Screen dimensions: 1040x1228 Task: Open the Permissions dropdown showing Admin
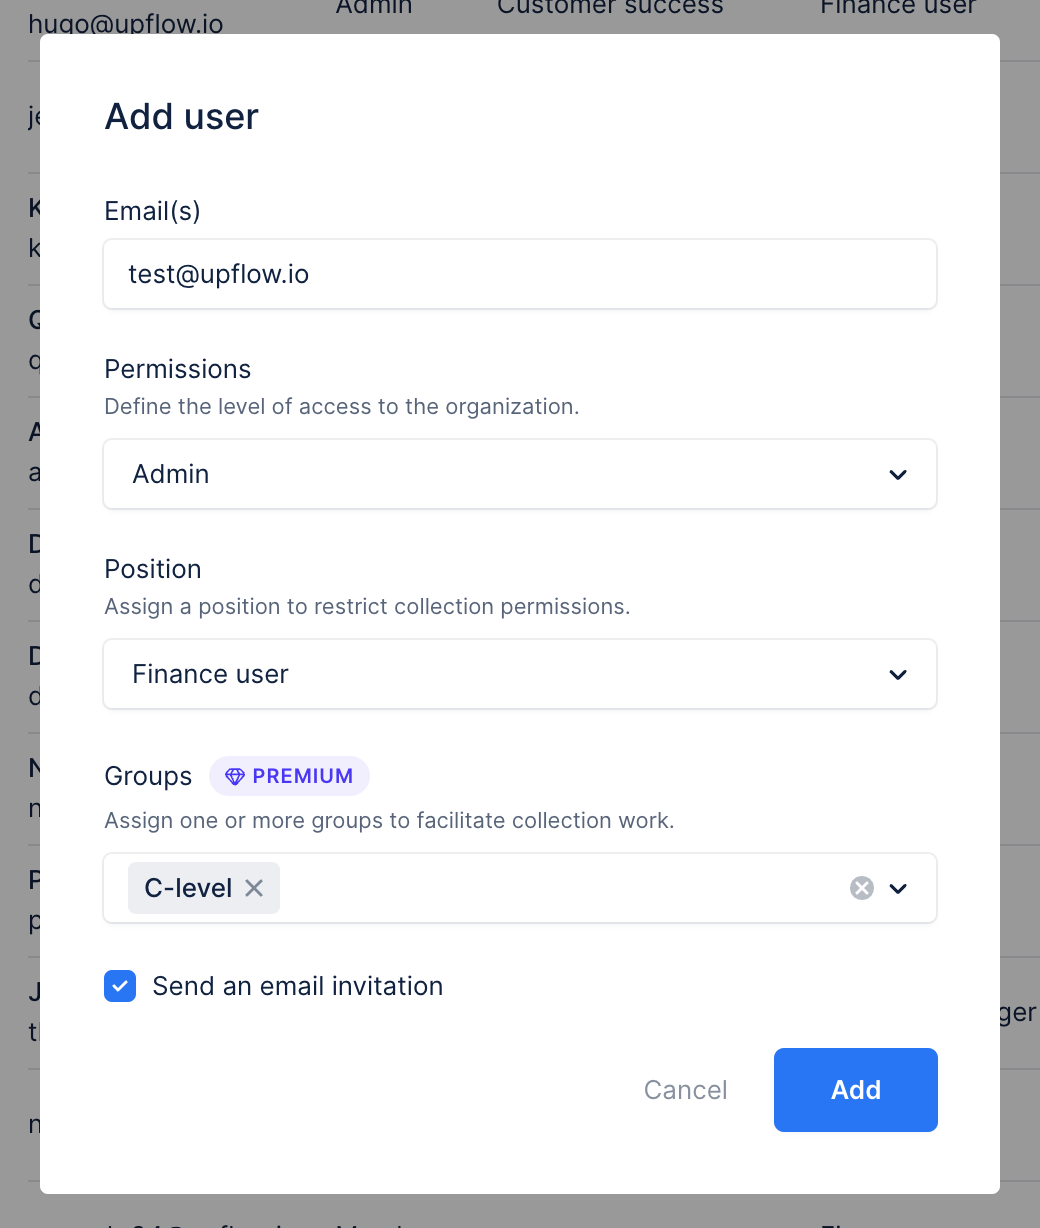coord(500,474)
